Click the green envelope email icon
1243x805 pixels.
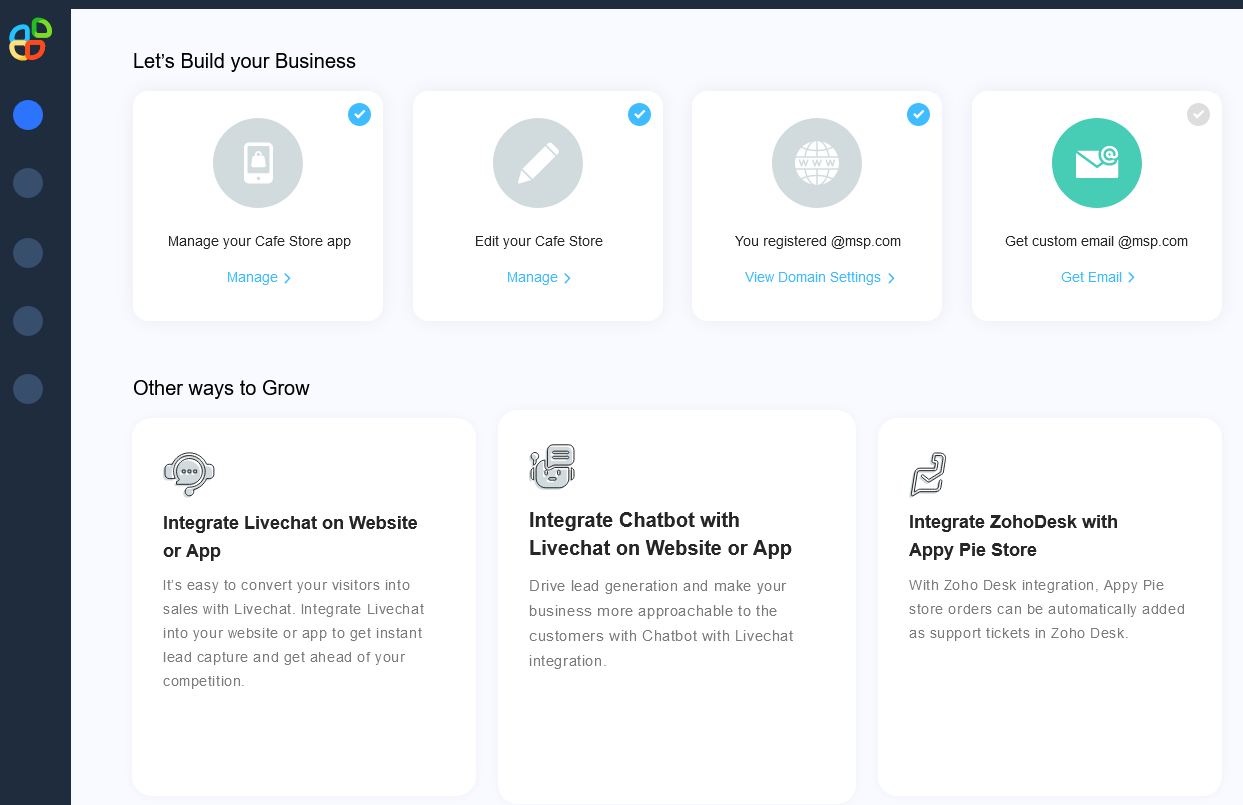1097,163
